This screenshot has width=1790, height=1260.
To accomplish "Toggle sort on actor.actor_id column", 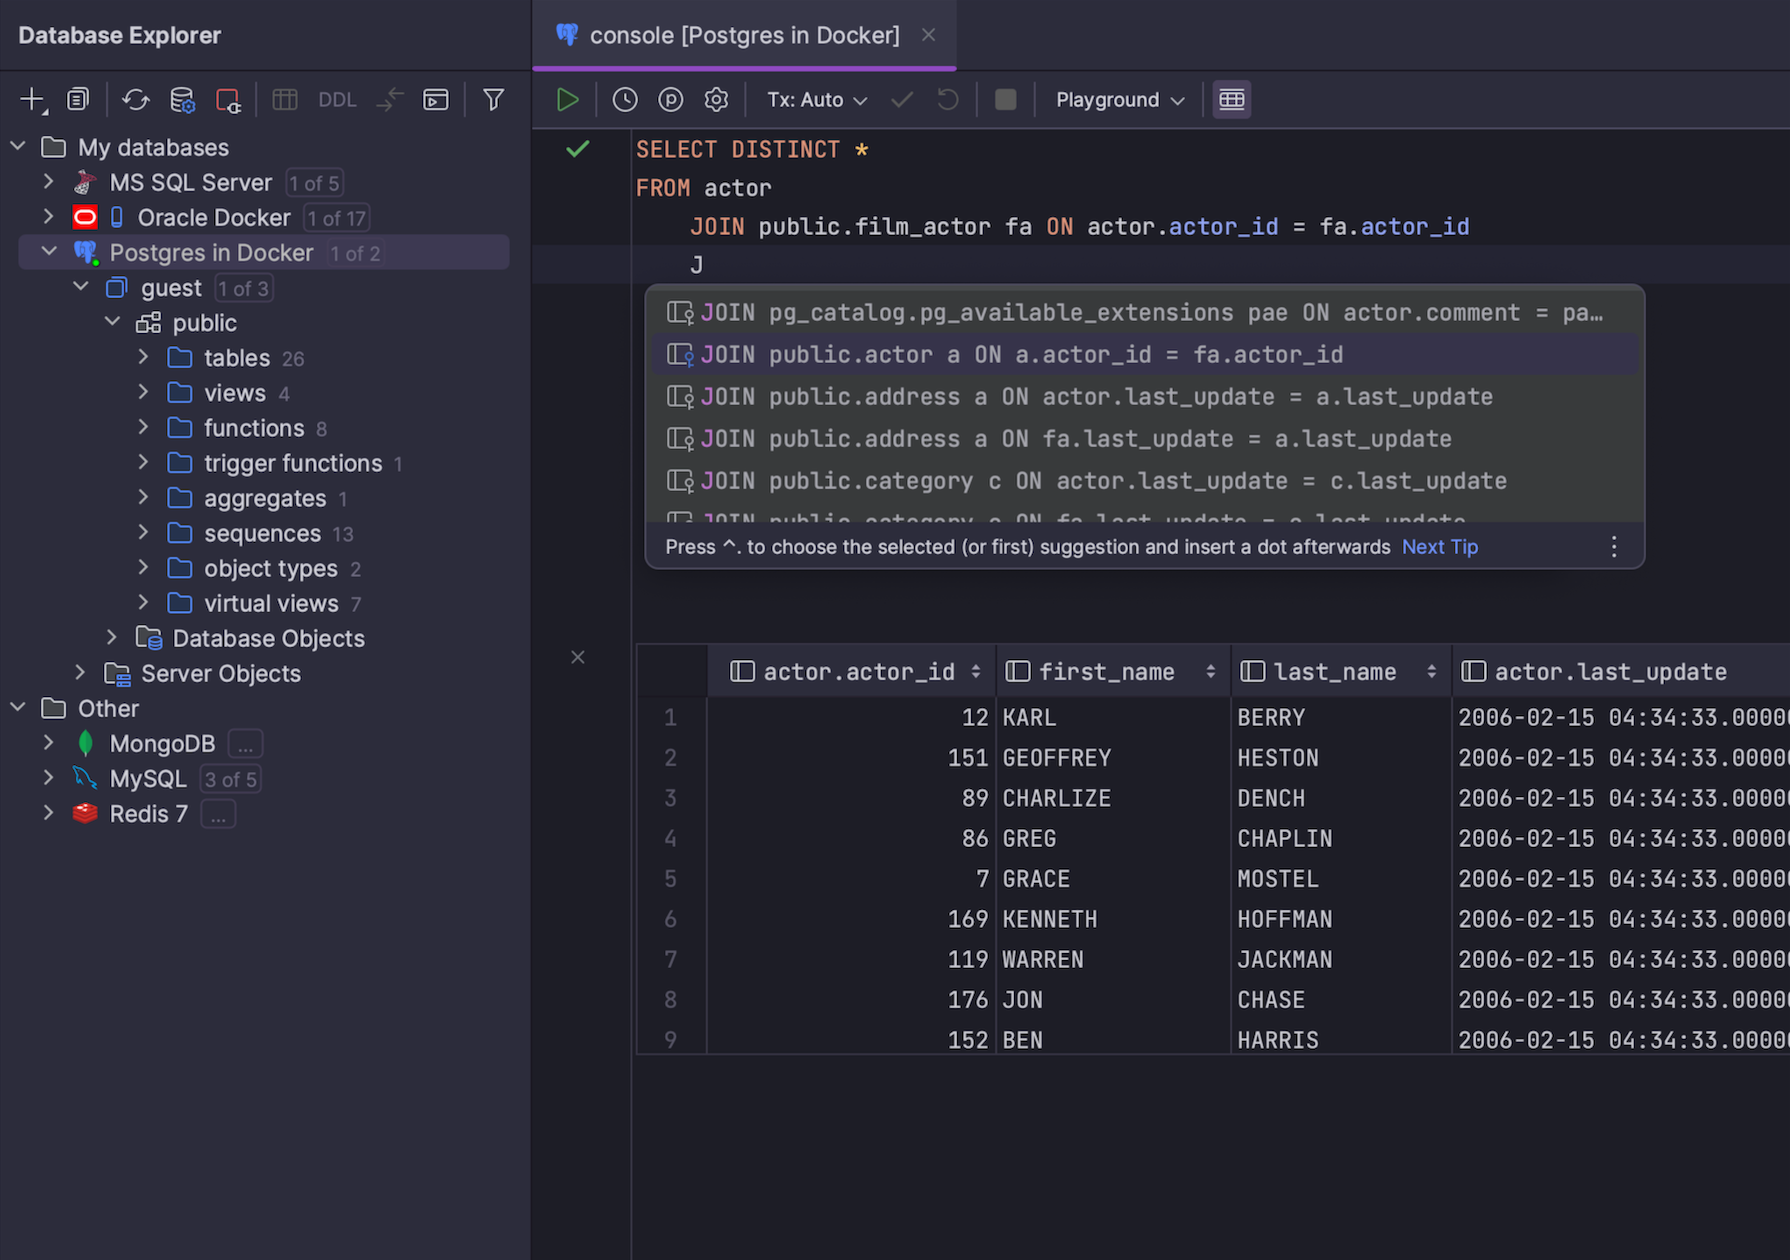I will 975,671.
